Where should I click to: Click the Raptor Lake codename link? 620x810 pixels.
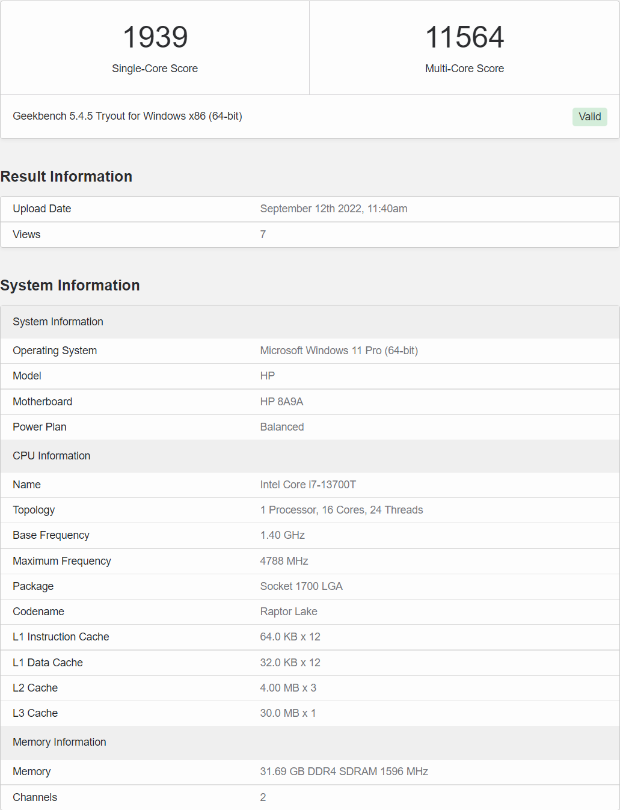click(288, 611)
